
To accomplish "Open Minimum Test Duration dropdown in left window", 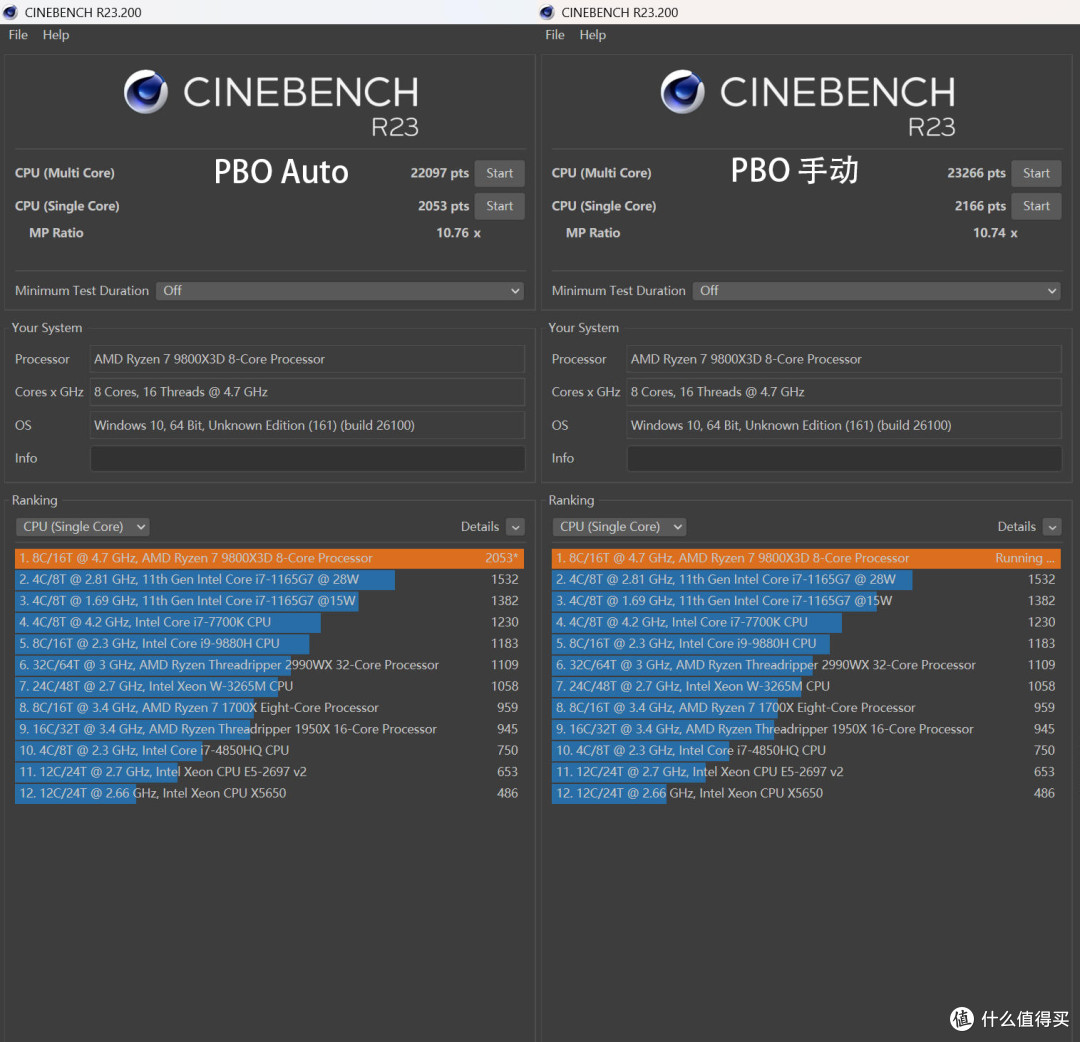I will point(340,291).
